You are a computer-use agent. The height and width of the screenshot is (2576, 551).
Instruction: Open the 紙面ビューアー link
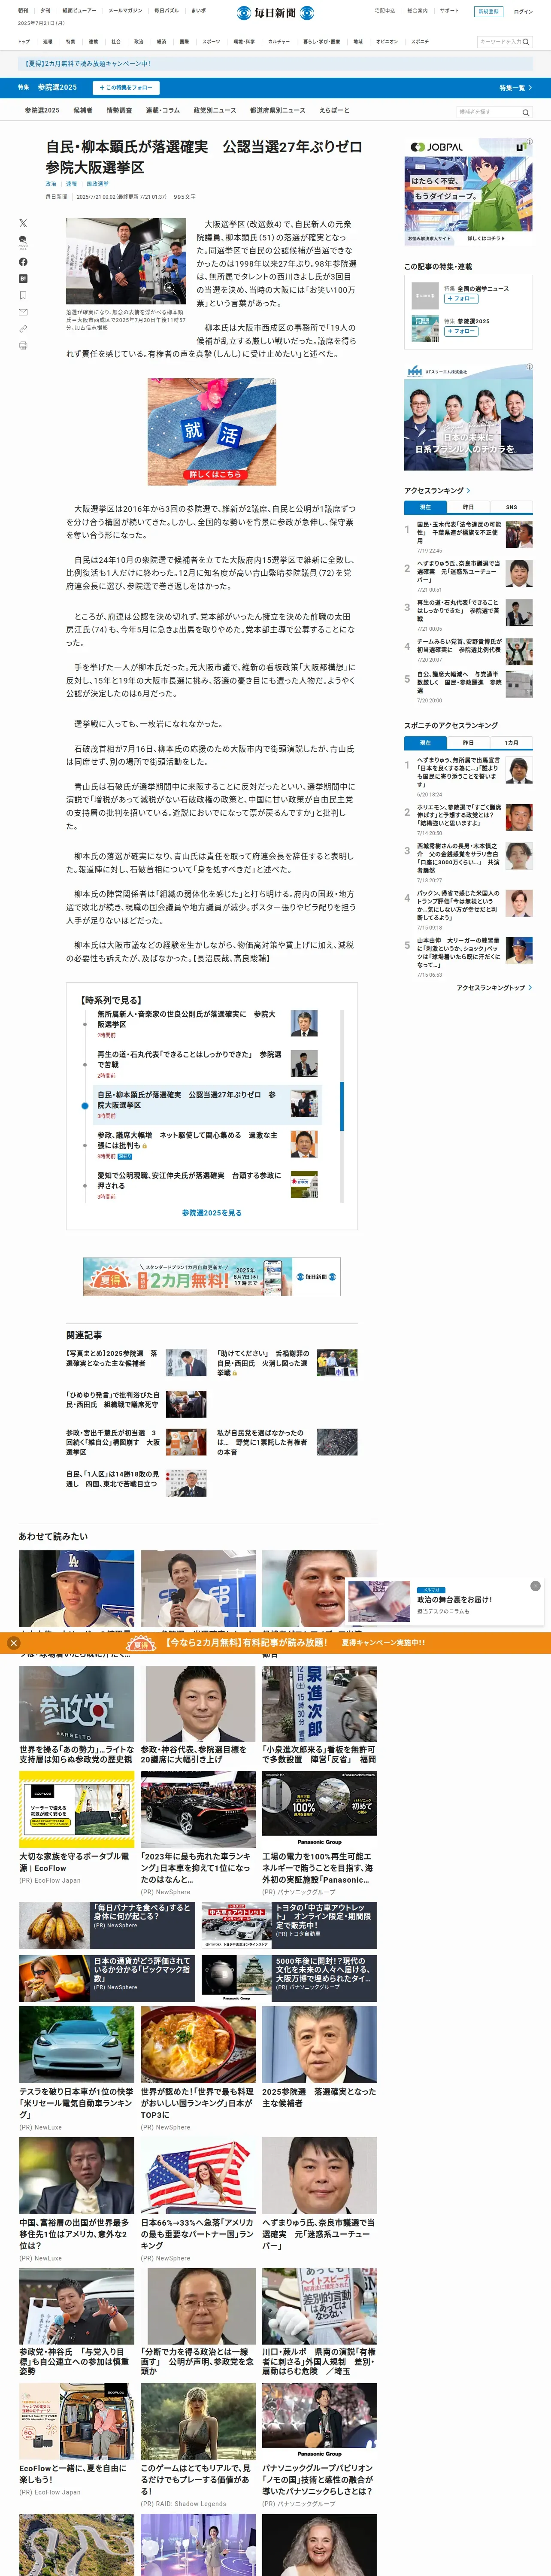80,11
